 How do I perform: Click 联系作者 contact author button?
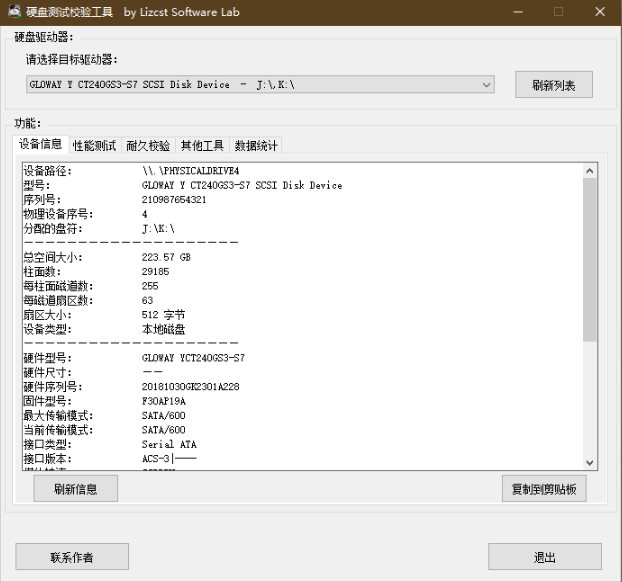[x=72, y=557]
